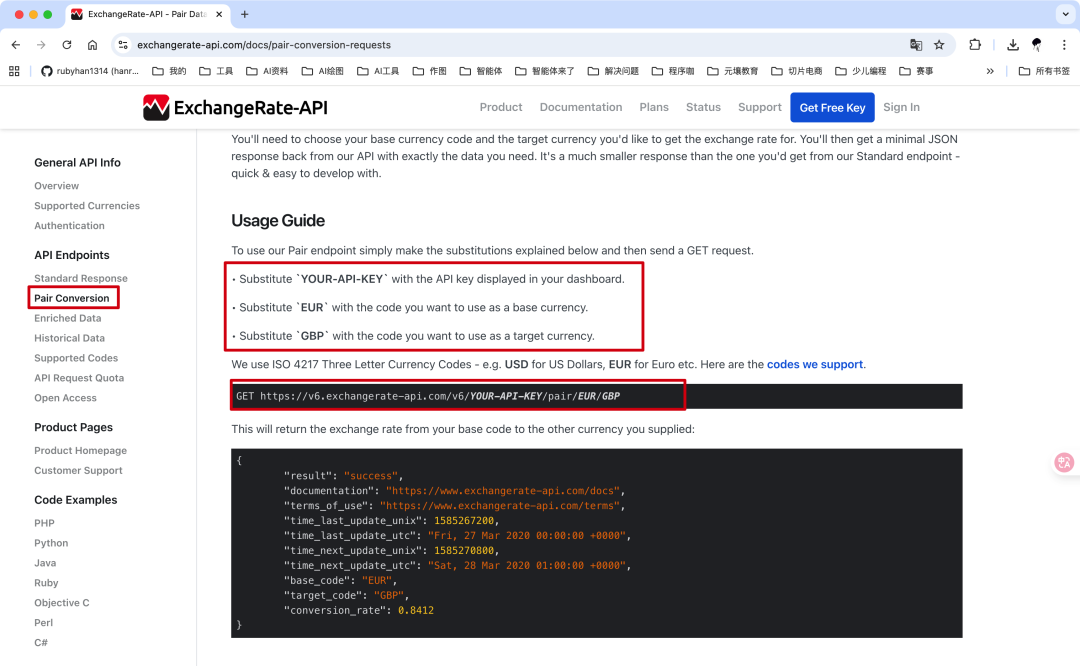The width and height of the screenshot is (1080, 666).
Task: Open a new tab with the plus icon
Action: pos(245,14)
